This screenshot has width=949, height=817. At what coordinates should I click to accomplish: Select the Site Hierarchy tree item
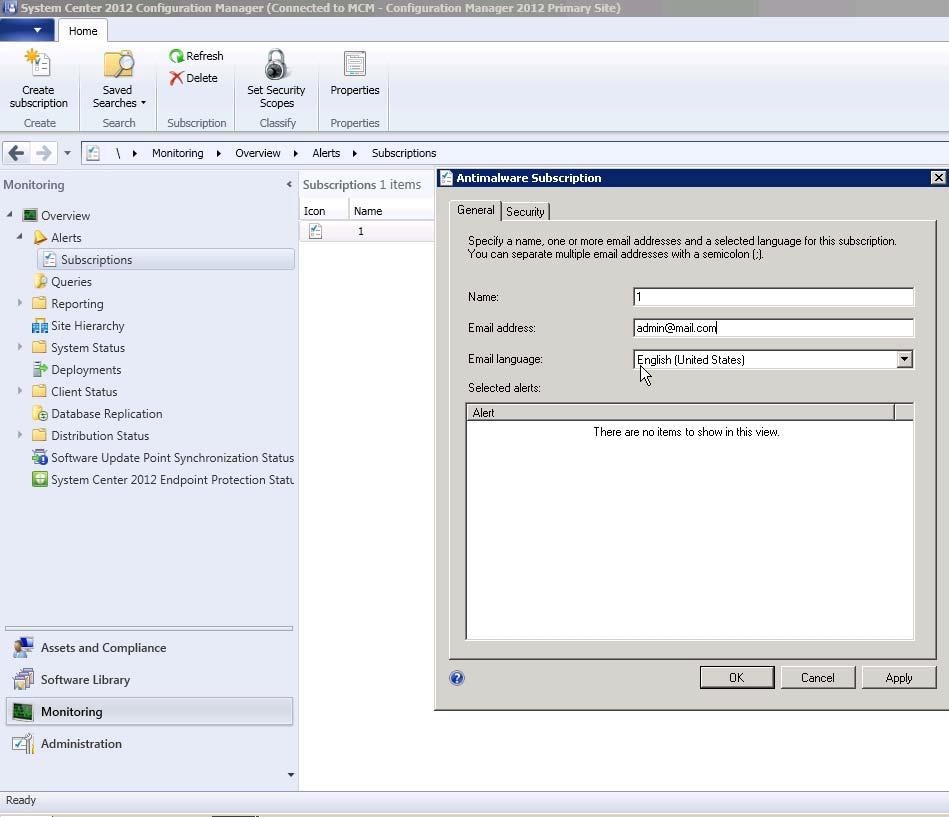coord(88,326)
